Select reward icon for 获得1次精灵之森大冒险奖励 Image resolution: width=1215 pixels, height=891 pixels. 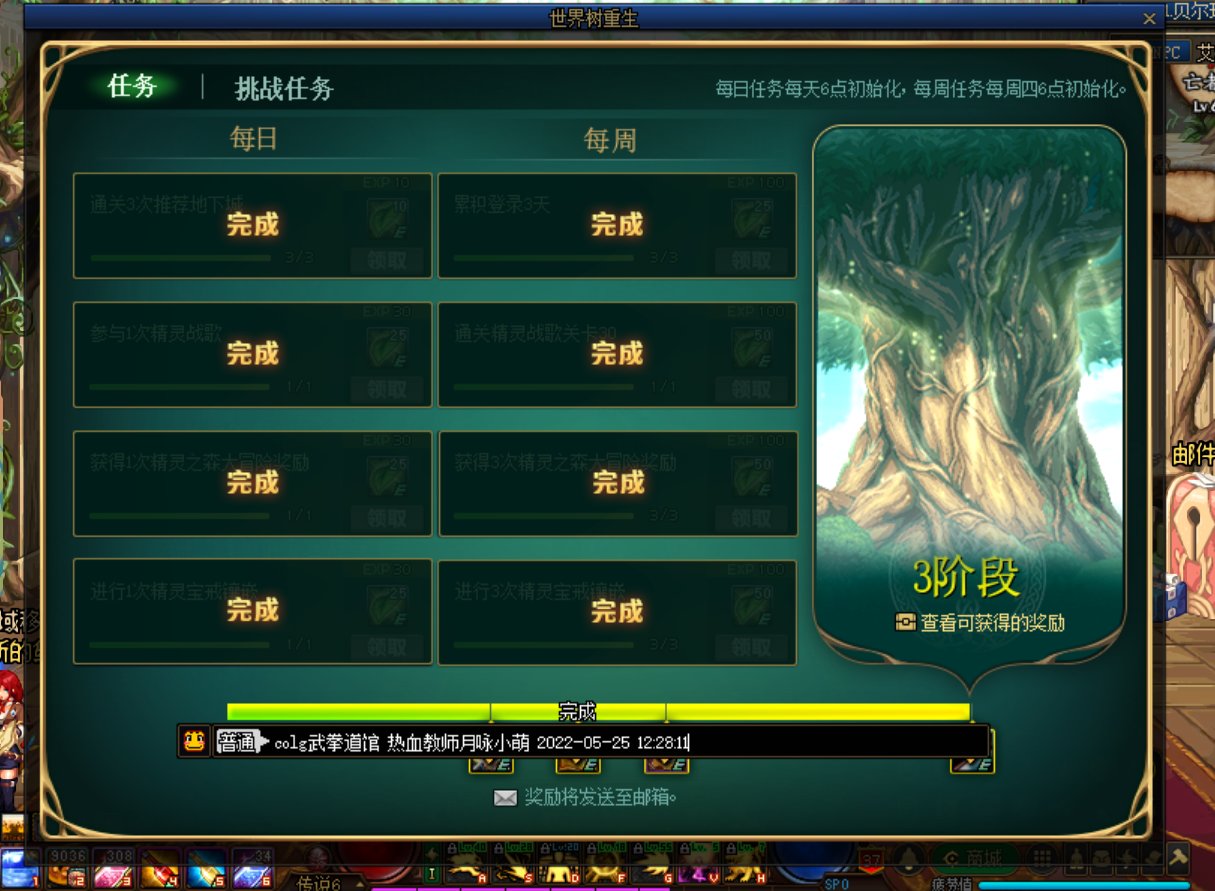[388, 477]
